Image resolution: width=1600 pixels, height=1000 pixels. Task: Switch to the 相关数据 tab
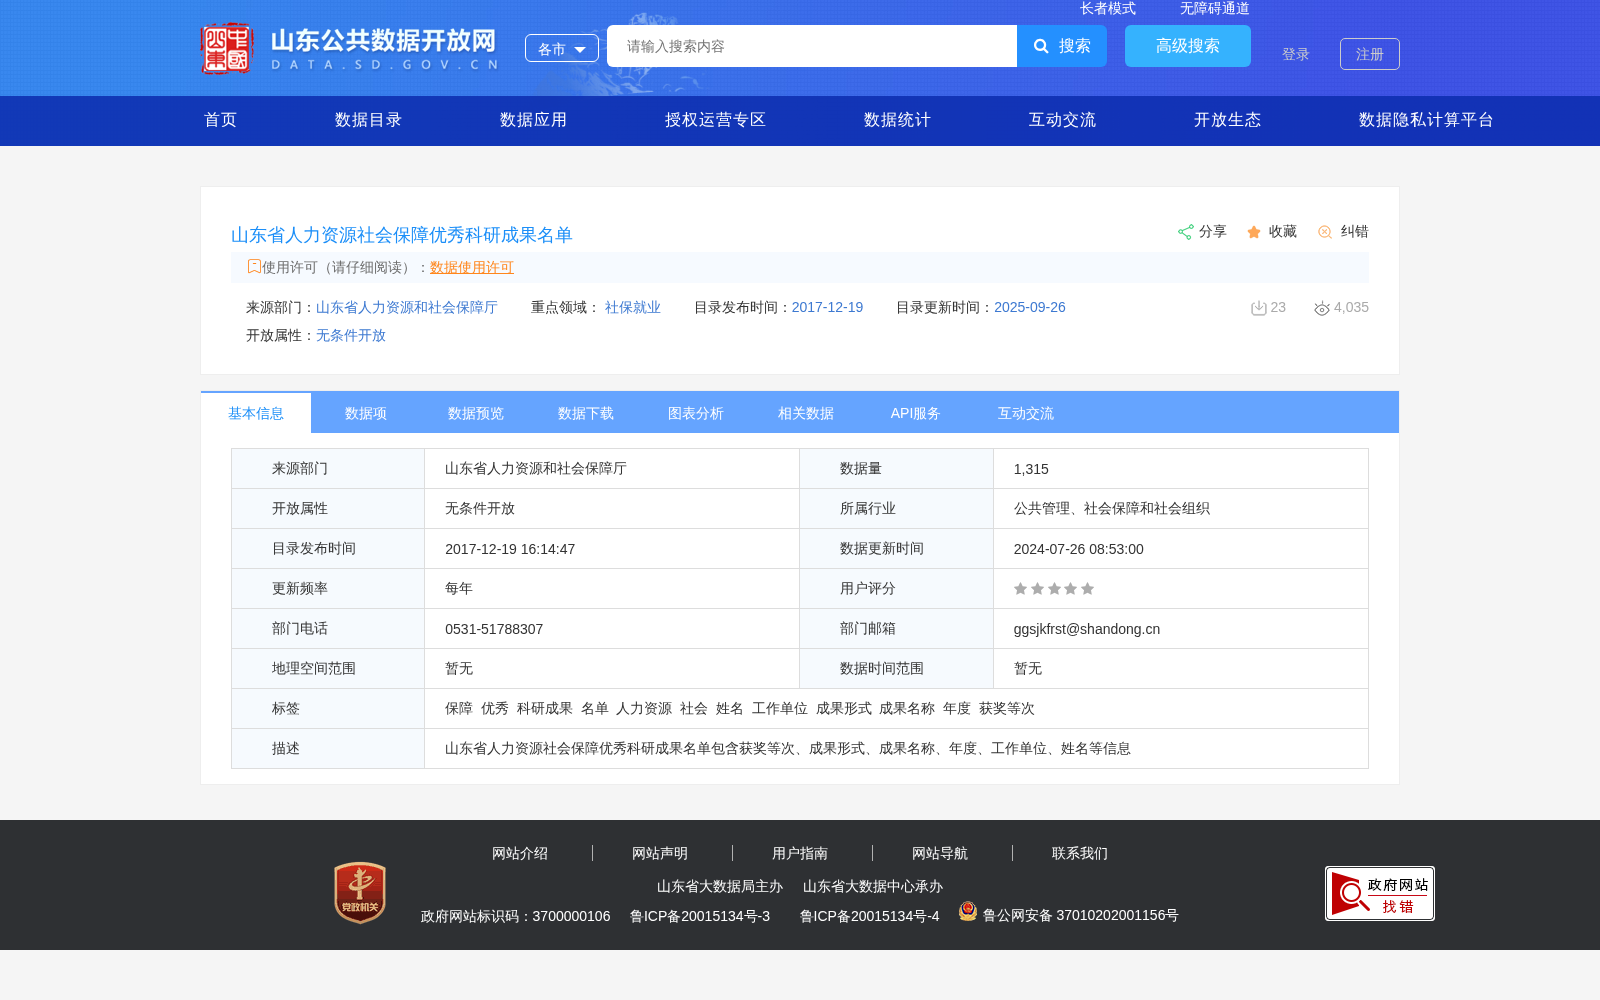coord(806,413)
